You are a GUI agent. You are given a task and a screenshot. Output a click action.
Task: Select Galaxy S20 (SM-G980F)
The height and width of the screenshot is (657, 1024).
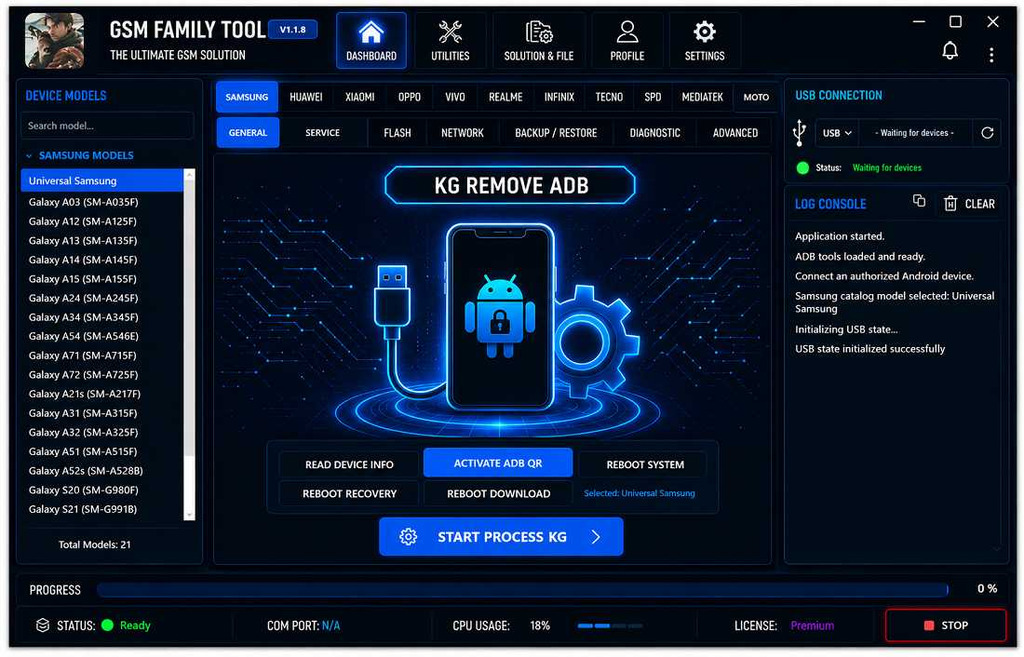[x=102, y=490]
